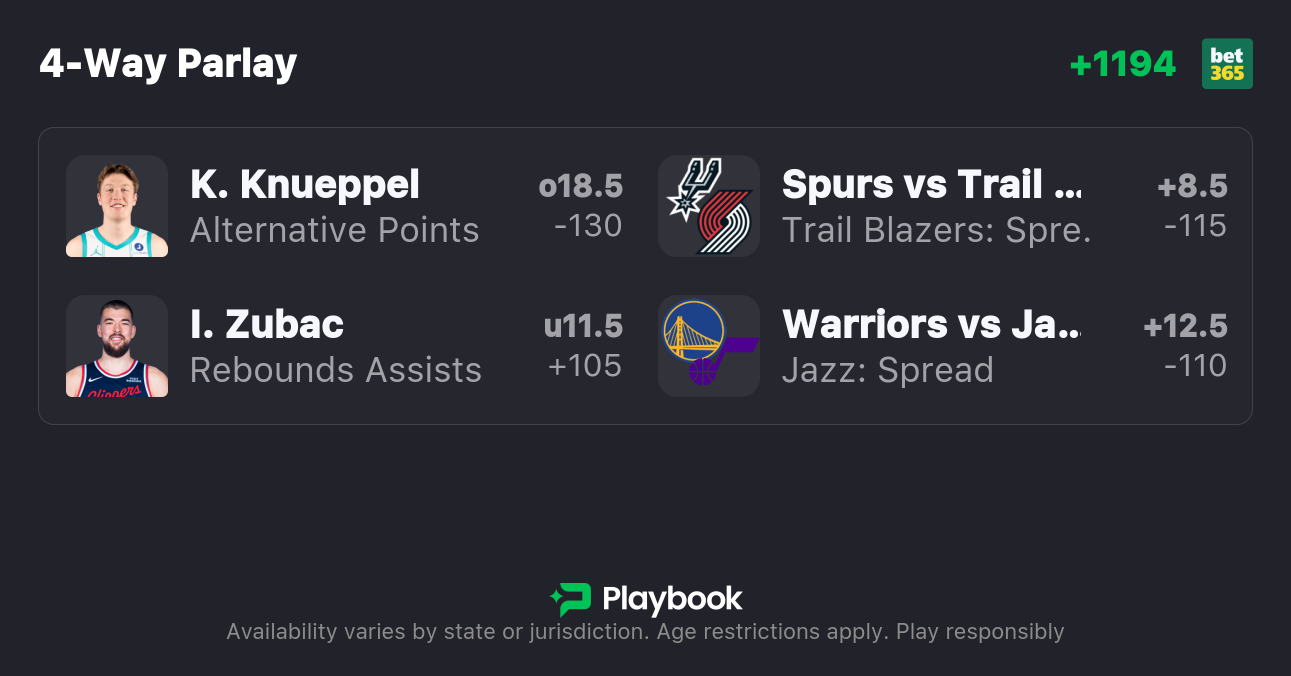1291x676 pixels.
Task: Click the Warriors vs Jazz team logo
Action: pos(709,346)
